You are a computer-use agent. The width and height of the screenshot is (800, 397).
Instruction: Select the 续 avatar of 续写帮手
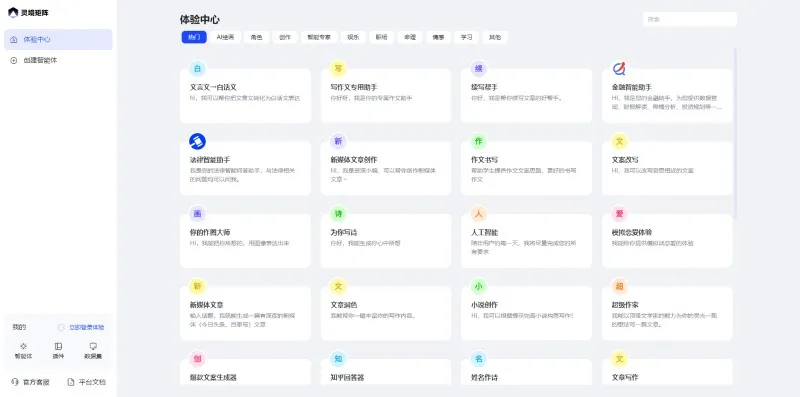(479, 68)
